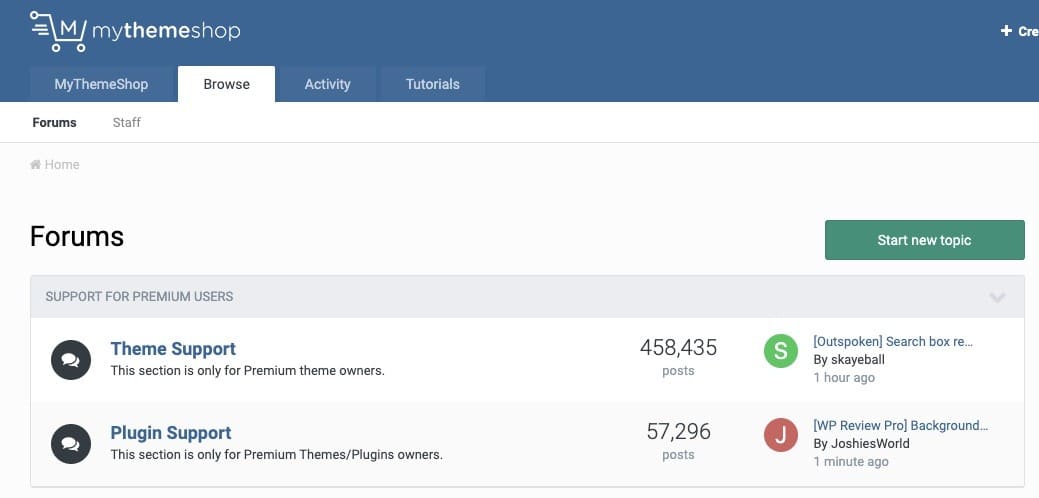Click the 'By JoshiesWorld' author text
The image size is (1039, 498).
coord(861,444)
